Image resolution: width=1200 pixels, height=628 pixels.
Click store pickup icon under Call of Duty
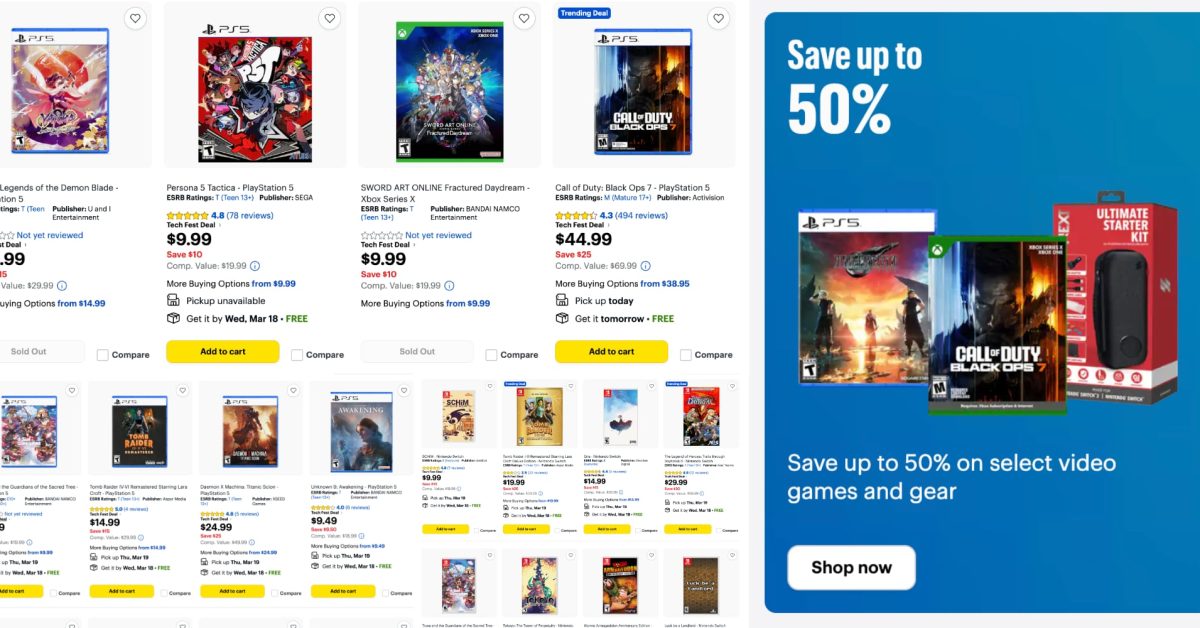pos(562,300)
